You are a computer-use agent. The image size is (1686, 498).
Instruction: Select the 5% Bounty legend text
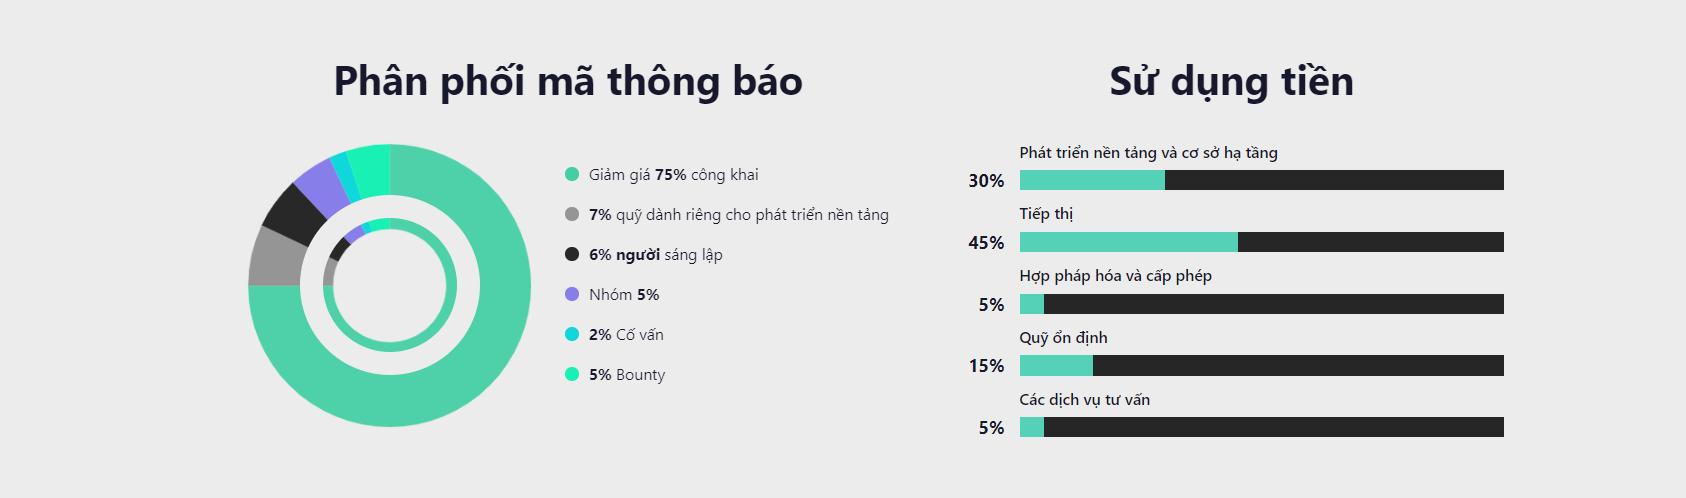point(627,375)
